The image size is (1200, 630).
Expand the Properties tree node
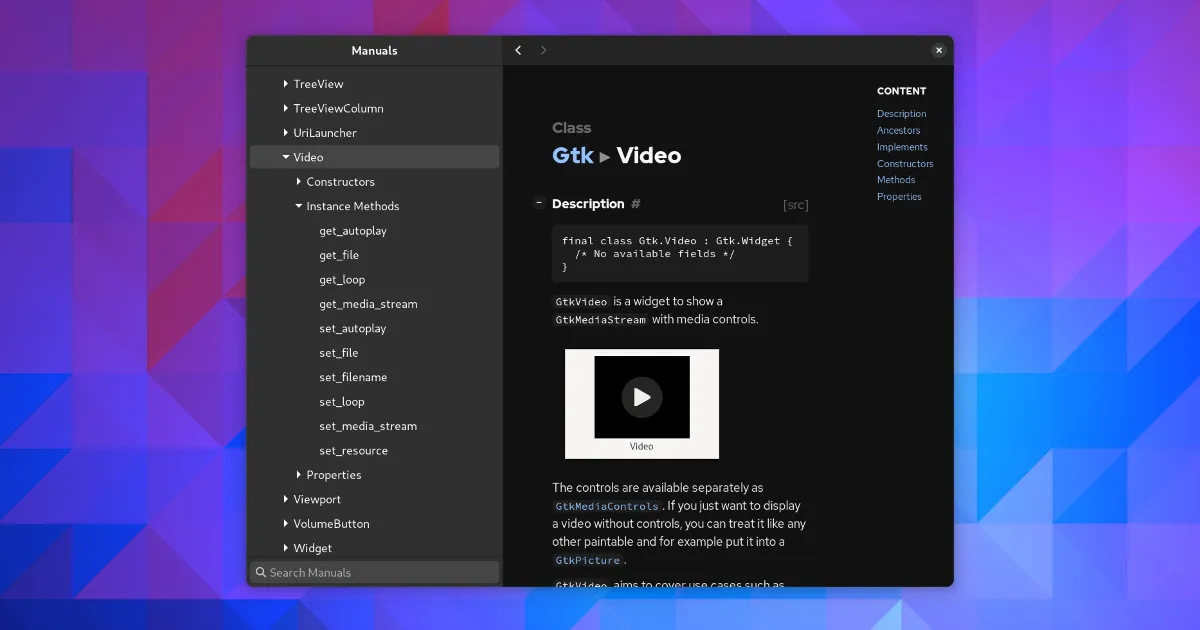(x=299, y=475)
